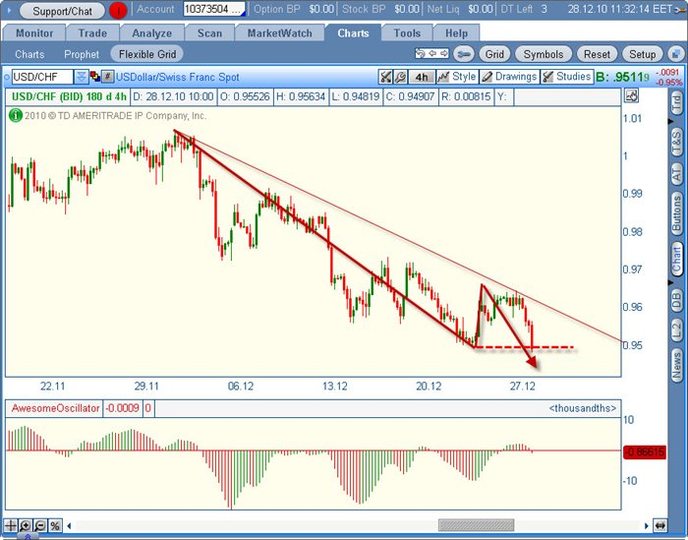Select the Prophet sub-tab

pos(82,54)
